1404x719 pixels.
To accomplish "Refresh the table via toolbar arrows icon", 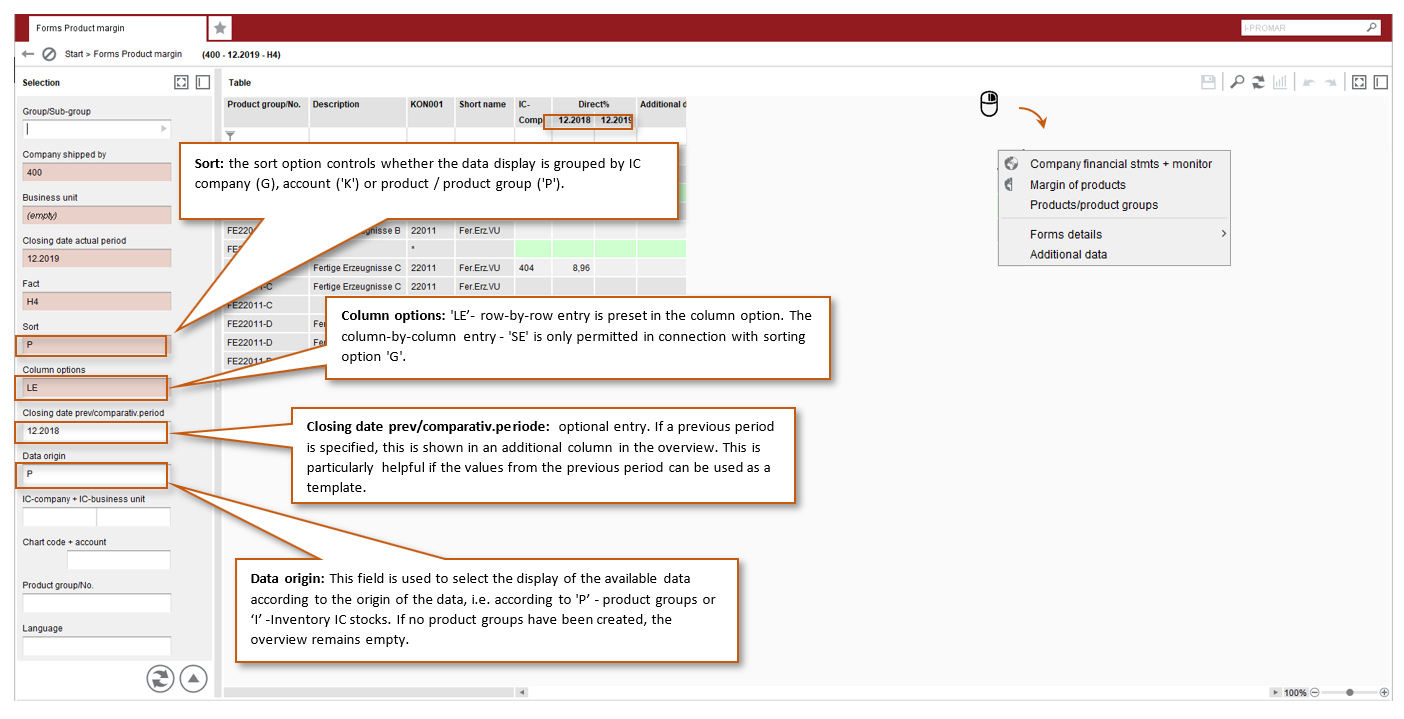I will 1258,82.
